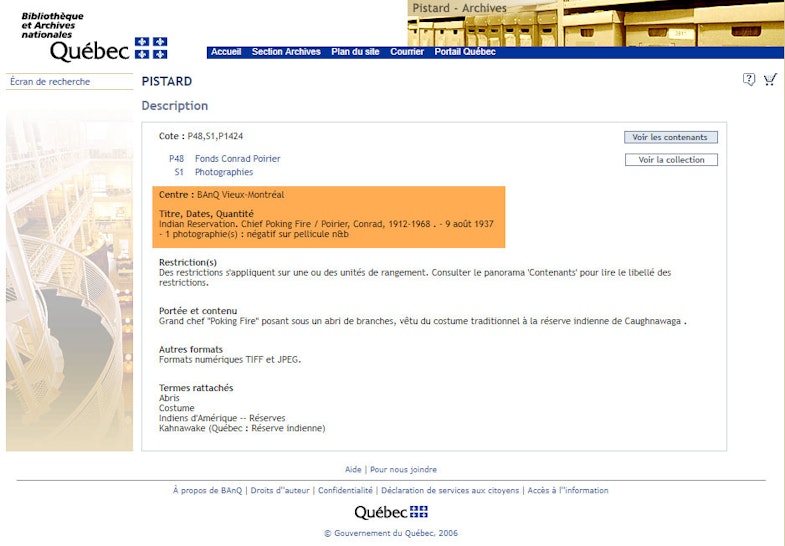Return to Écran de recherche
The image size is (785, 546).
pos(50,82)
